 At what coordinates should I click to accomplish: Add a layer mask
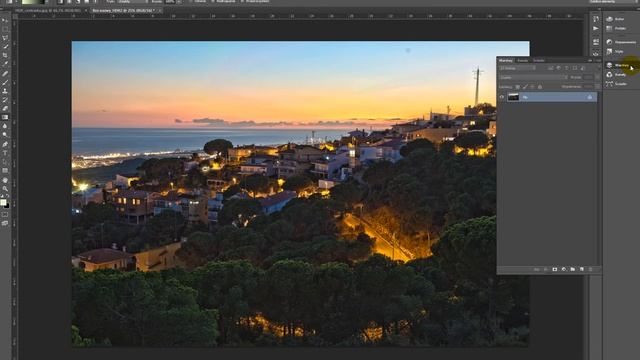click(x=555, y=269)
